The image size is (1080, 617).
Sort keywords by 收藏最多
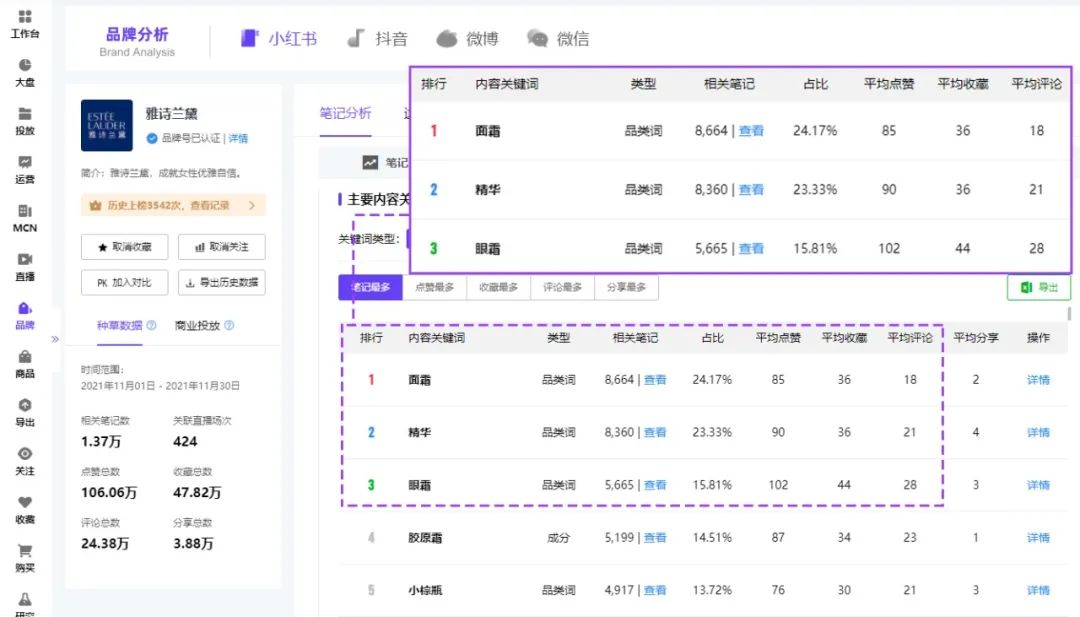coord(499,287)
